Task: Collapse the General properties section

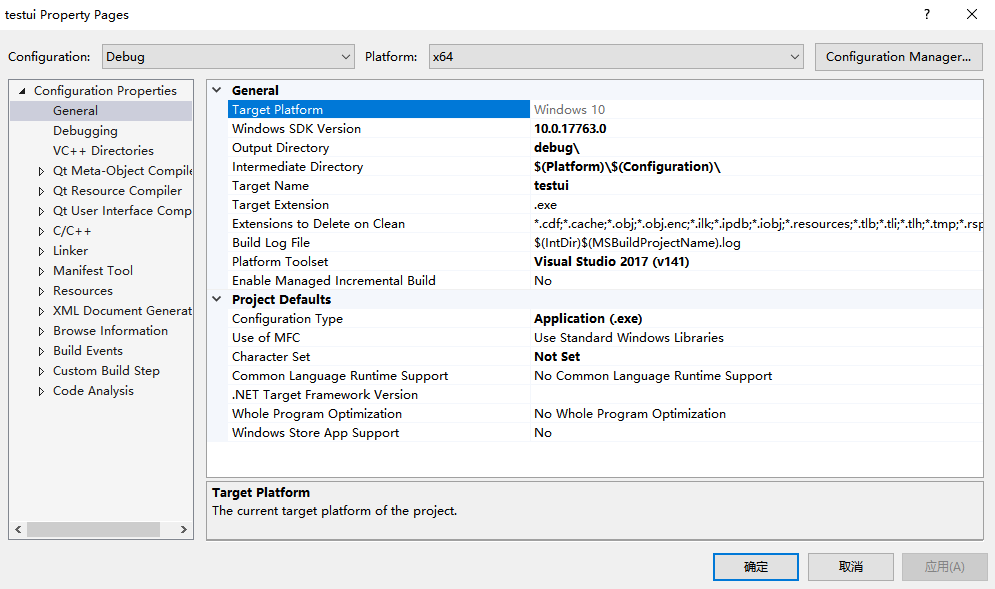Action: coord(216,89)
